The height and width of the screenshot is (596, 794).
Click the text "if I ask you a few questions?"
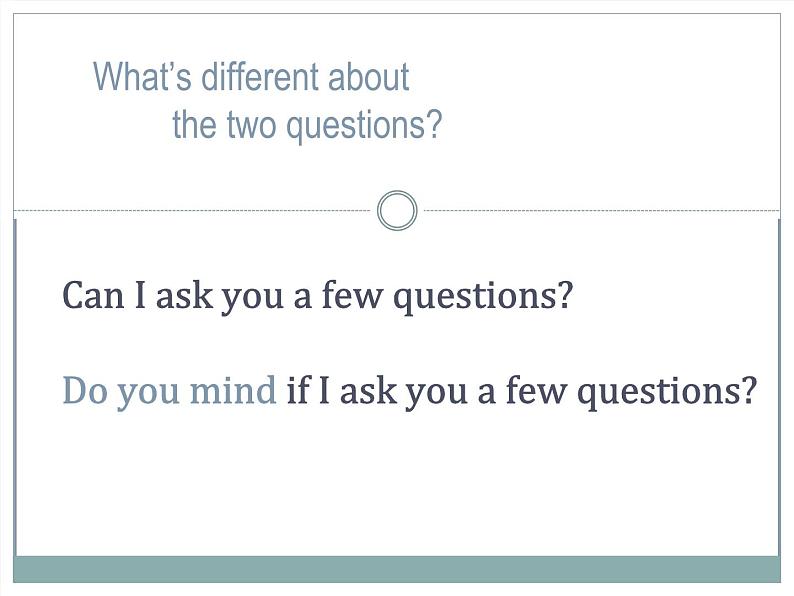point(522,391)
